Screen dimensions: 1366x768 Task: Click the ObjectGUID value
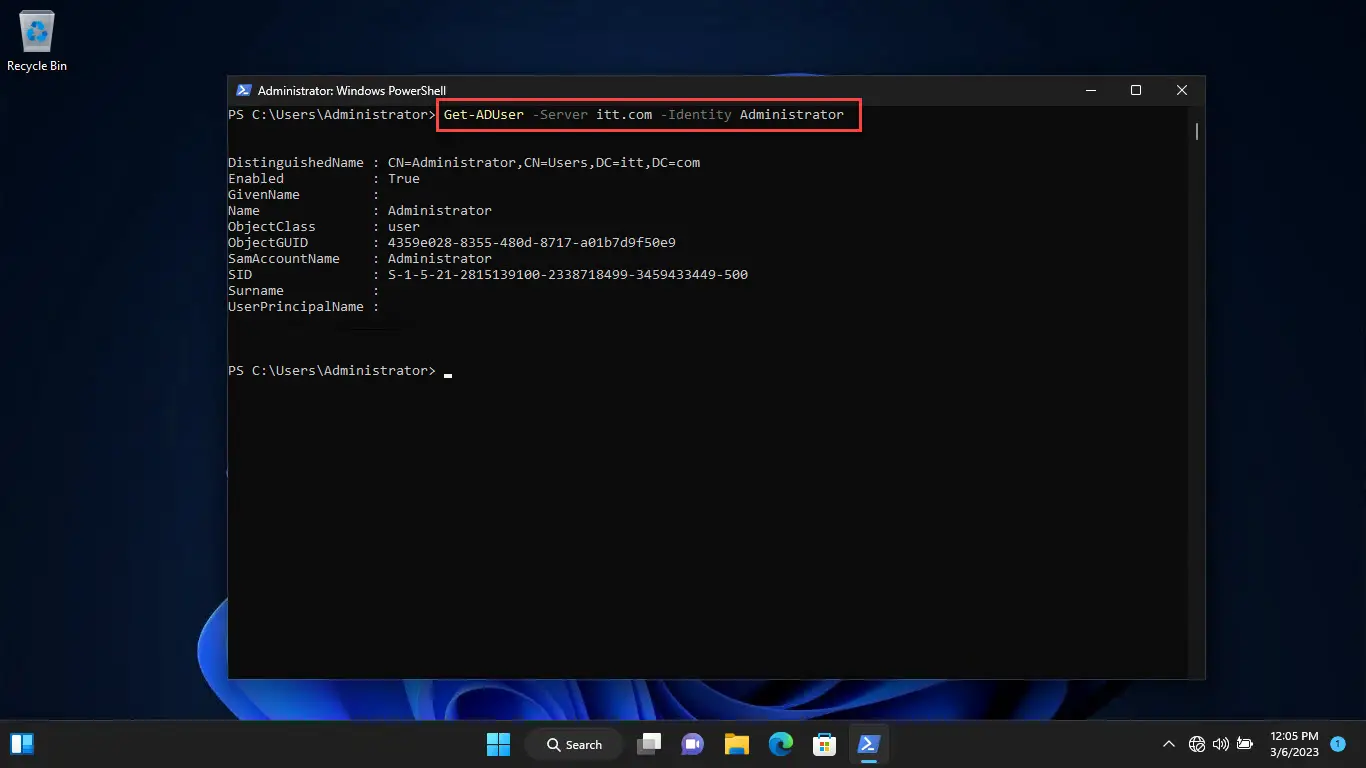(532, 243)
